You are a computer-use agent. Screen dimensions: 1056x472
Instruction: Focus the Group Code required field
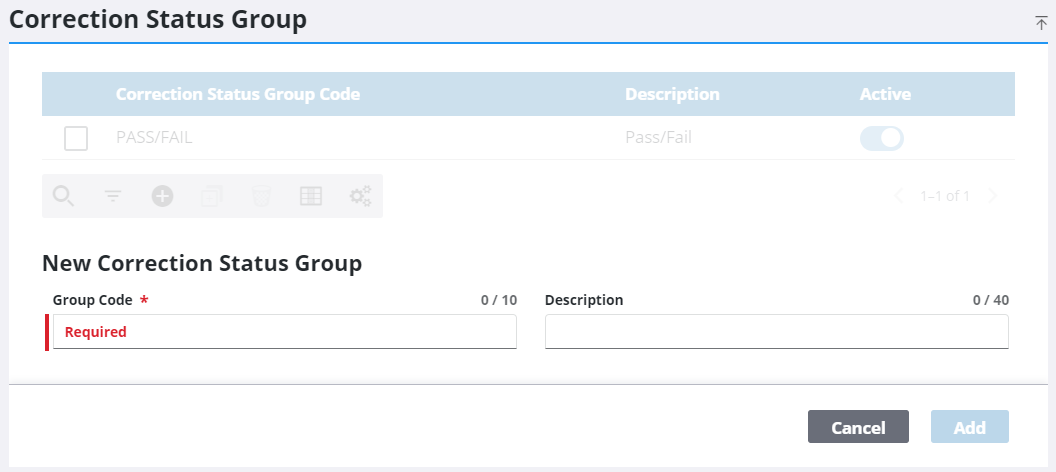pos(285,332)
